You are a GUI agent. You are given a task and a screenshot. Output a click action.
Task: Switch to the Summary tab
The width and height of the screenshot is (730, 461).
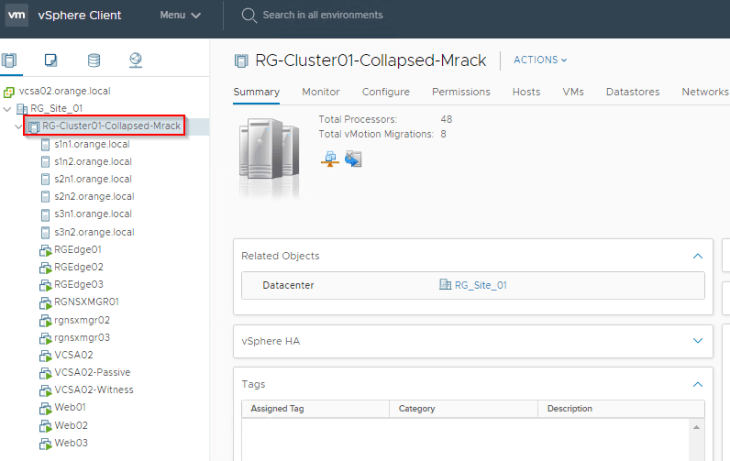point(257,92)
